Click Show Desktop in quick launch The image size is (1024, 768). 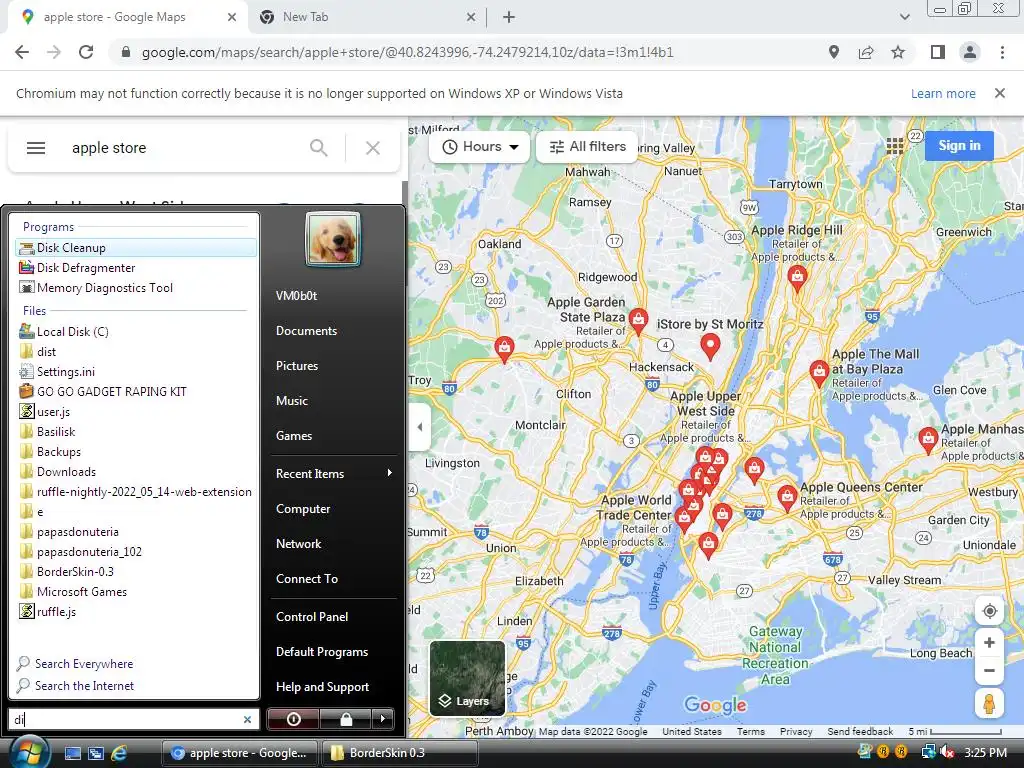(x=72, y=753)
